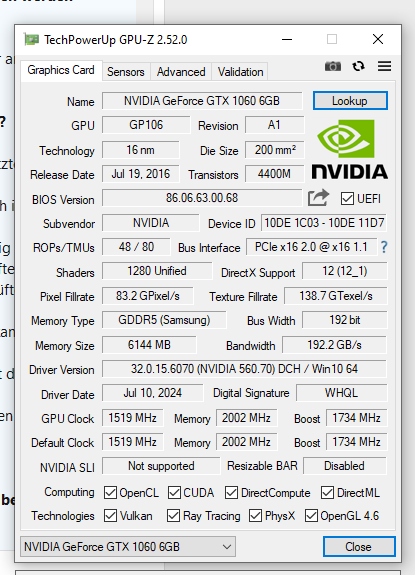The image size is (415, 575).
Task: Click the Revision field showing A1
Action: pyautogui.click(x=275, y=125)
